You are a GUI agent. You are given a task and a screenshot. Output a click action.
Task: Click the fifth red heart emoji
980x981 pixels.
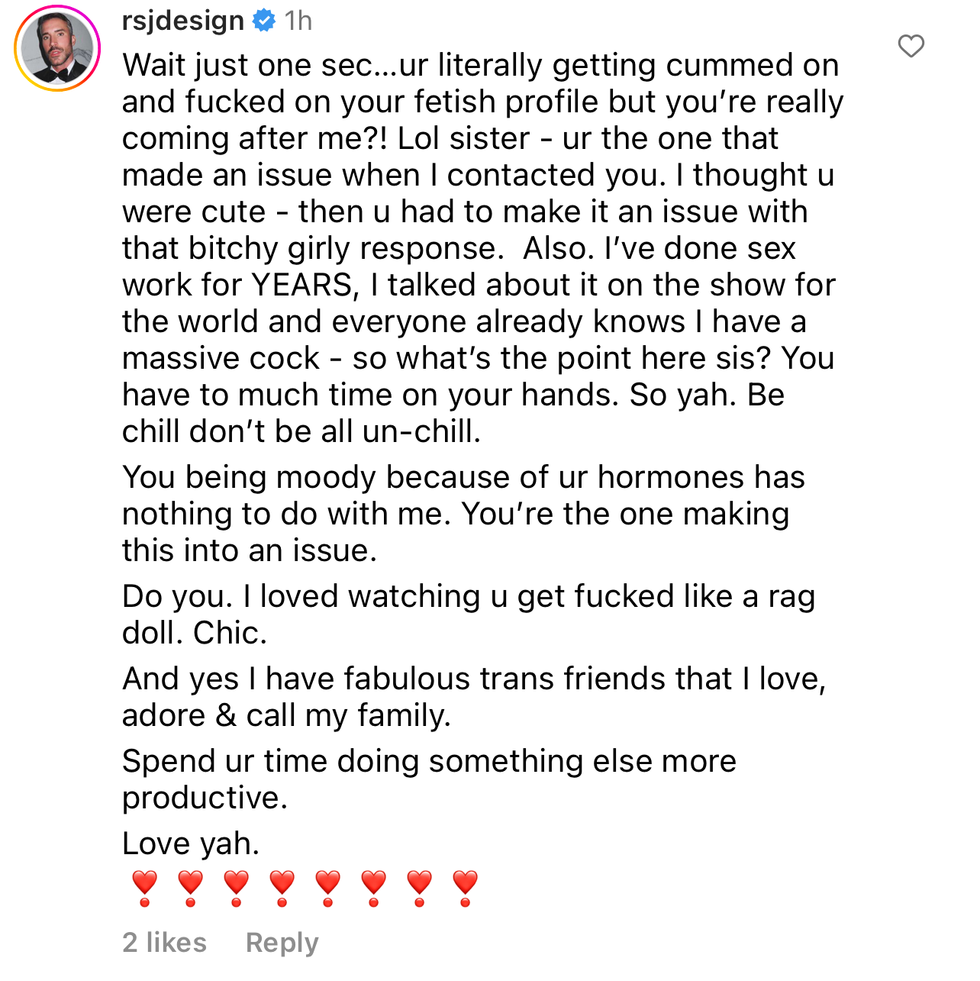[328, 888]
